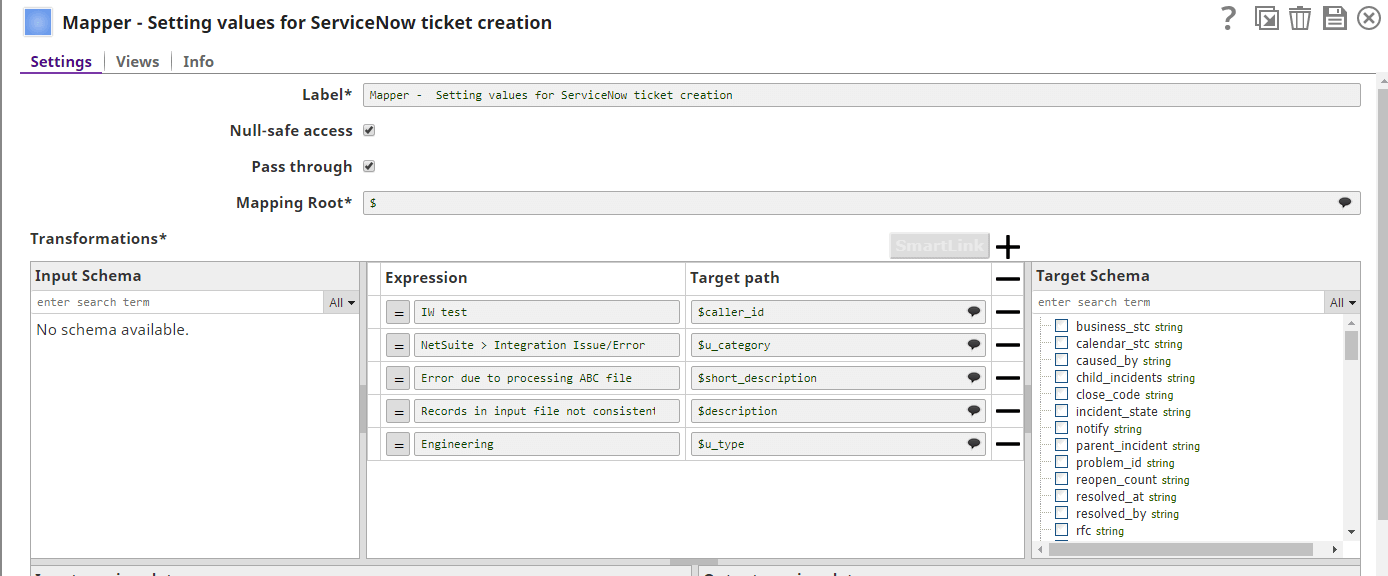Switch to the Settings tab
The width and height of the screenshot is (1388, 576).
click(61, 62)
